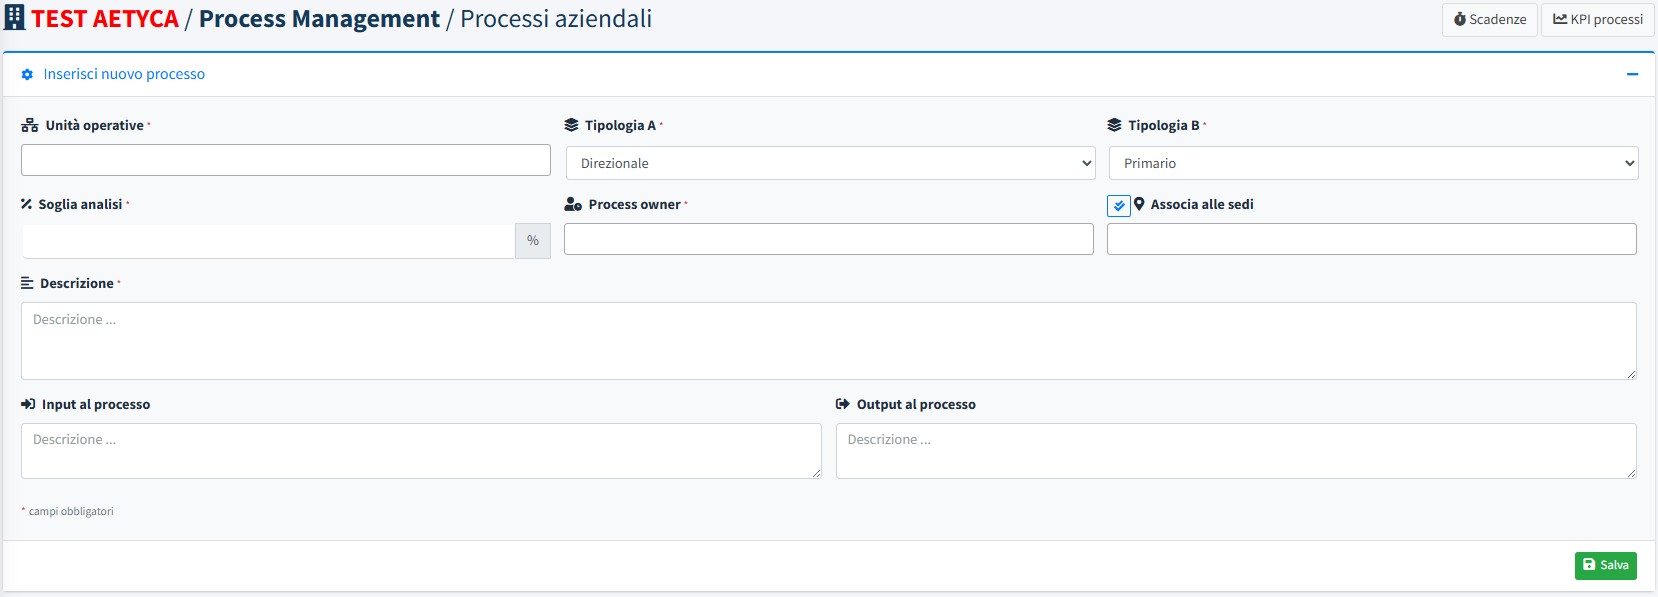The image size is (1658, 597).
Task: Open the Scadenze page
Action: point(1489,19)
